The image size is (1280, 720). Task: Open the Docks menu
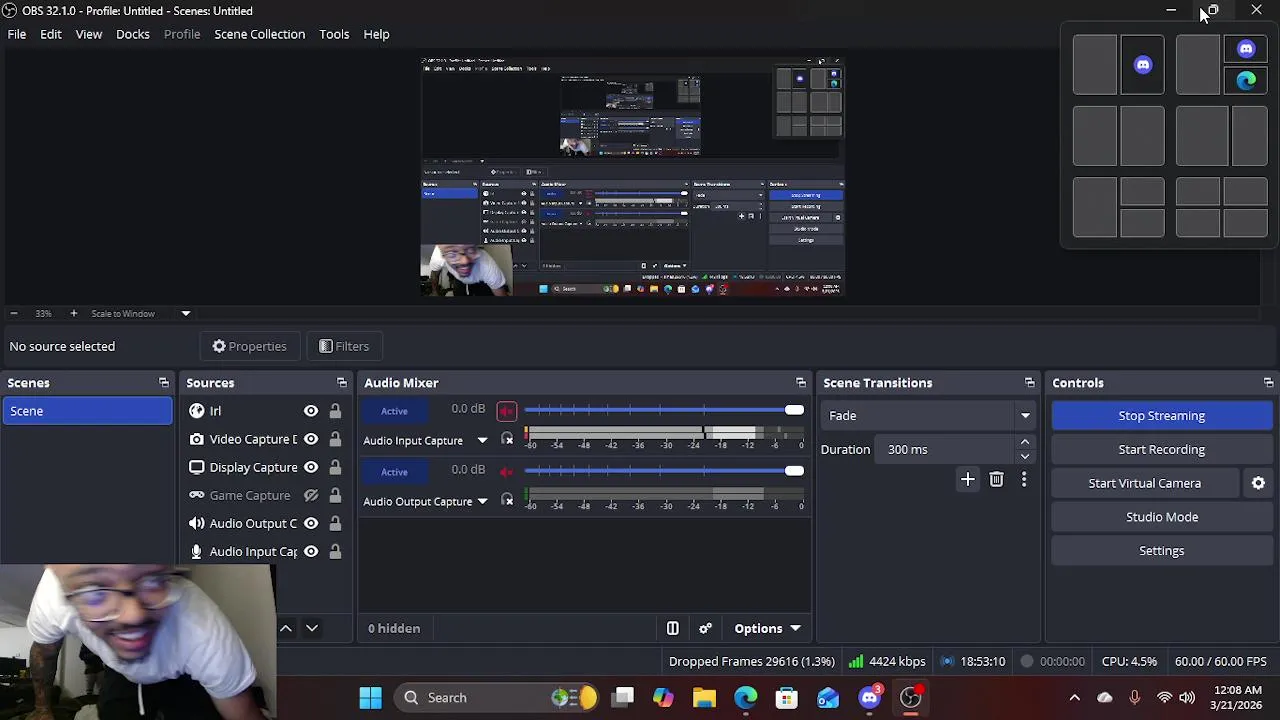pos(133,34)
